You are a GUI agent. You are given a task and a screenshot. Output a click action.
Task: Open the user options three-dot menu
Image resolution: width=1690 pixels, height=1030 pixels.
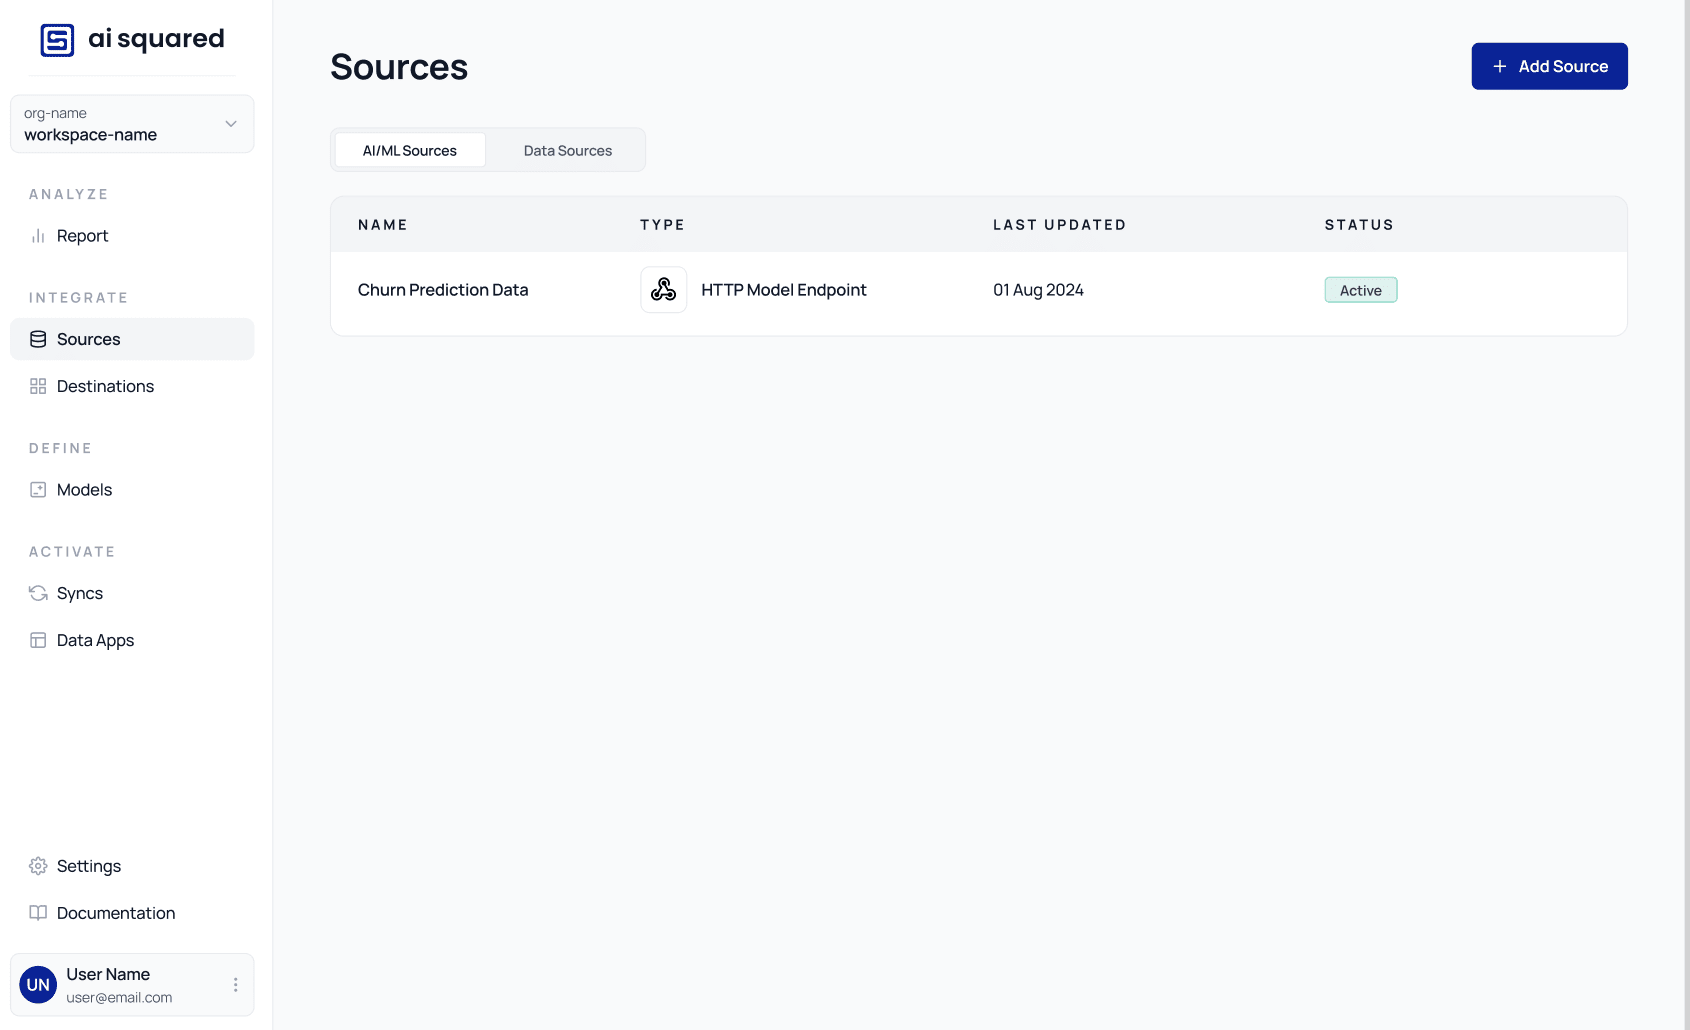235,985
